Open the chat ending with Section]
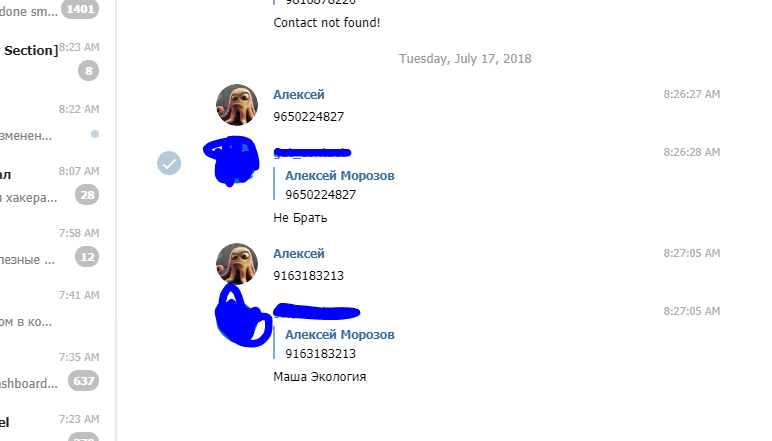The width and height of the screenshot is (772, 441). tap(49, 61)
